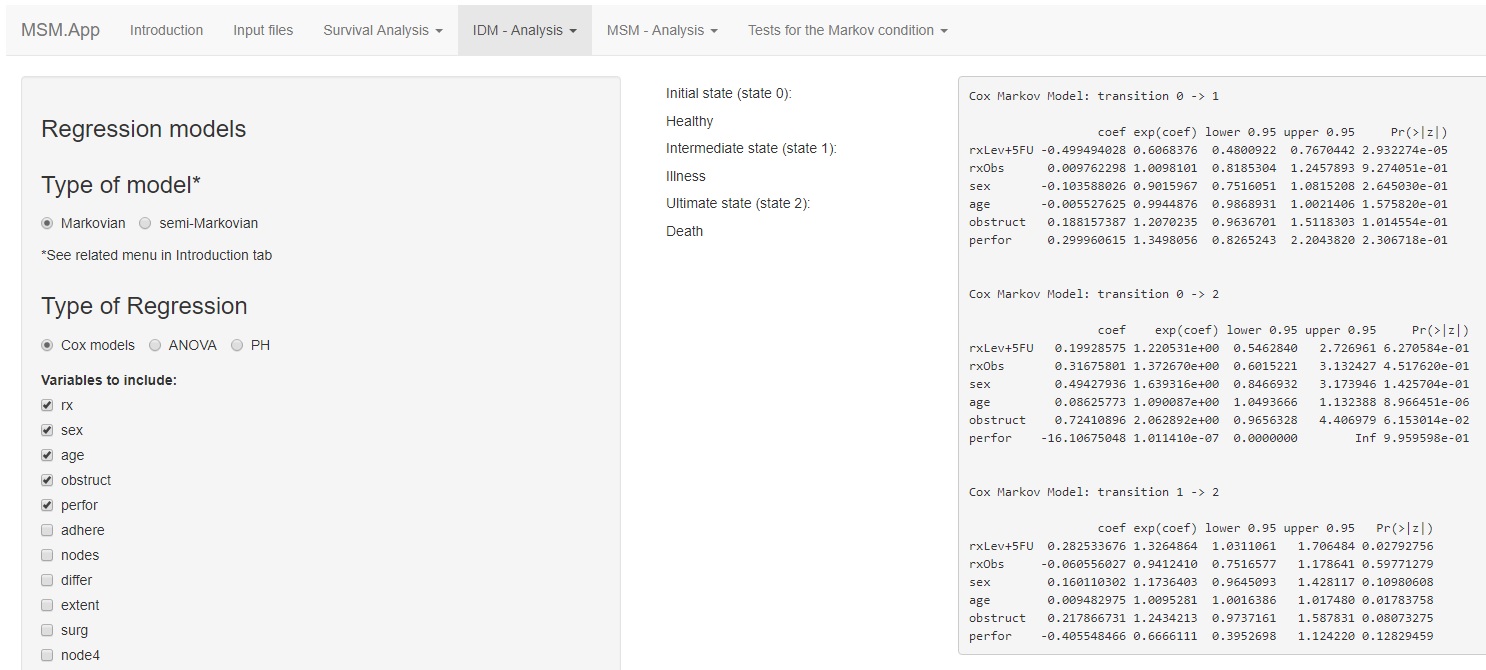Click the 'Intermediate state (state 1):' label

[x=751, y=148]
